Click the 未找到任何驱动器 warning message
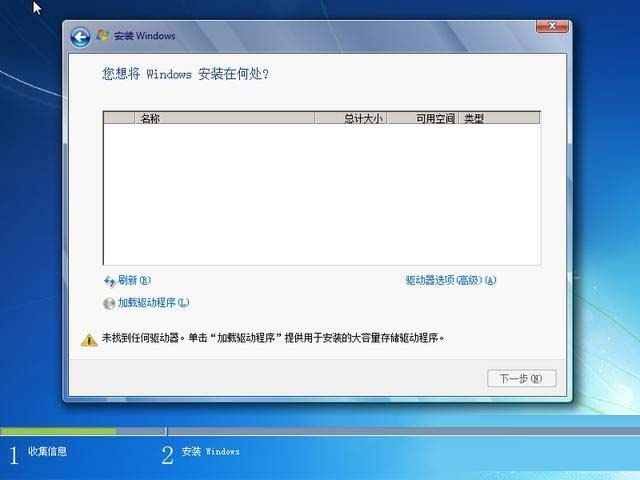 [x=273, y=338]
